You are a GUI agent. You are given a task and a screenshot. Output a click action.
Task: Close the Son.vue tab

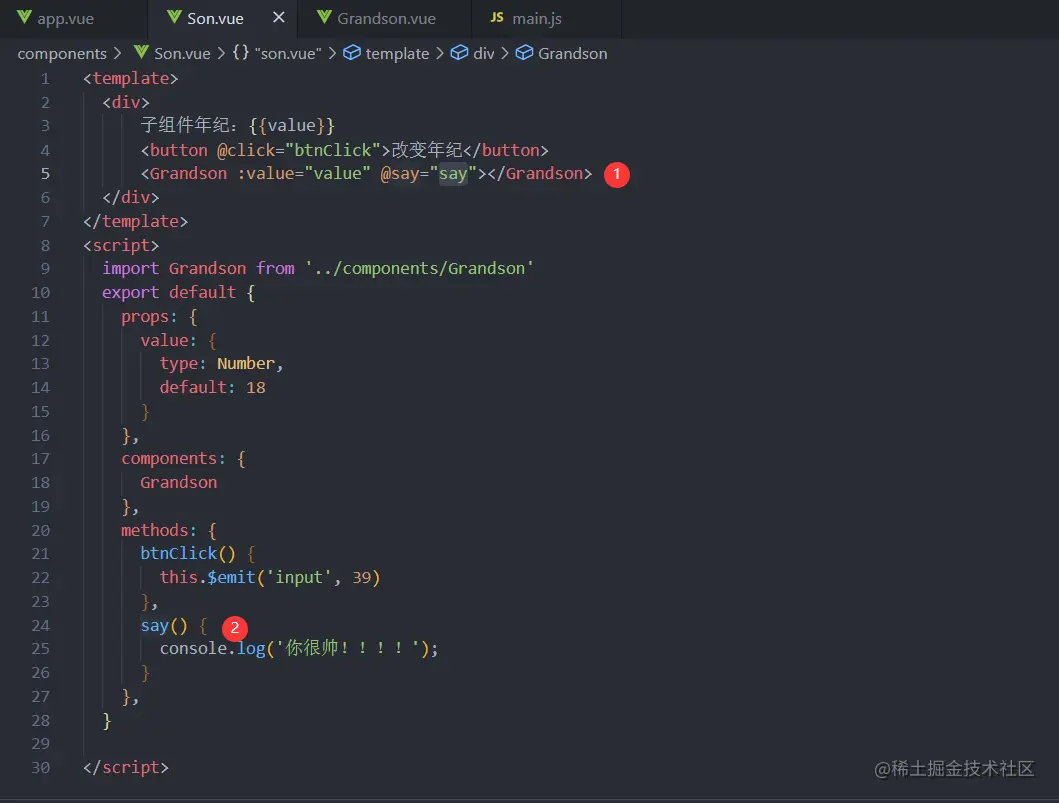tap(278, 18)
